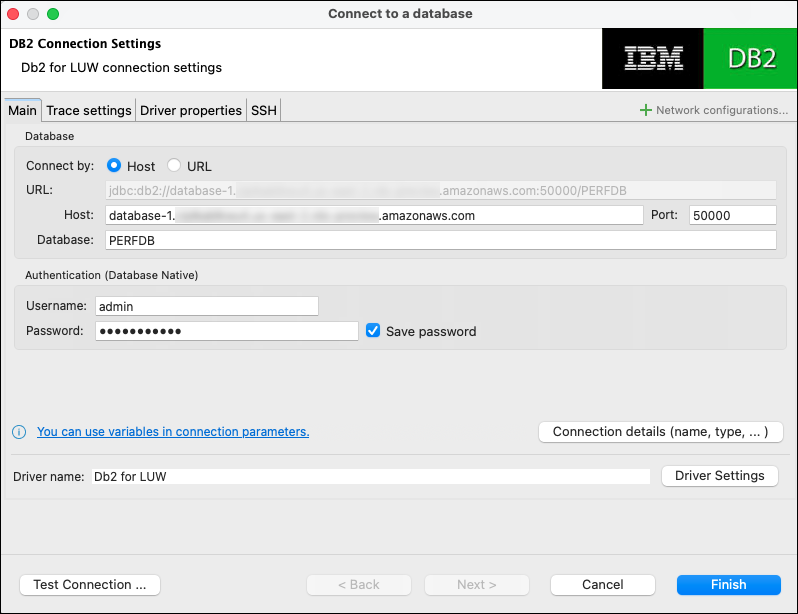Image resolution: width=798 pixels, height=614 pixels.
Task: Open the Driver properties tab
Action: (x=190, y=110)
